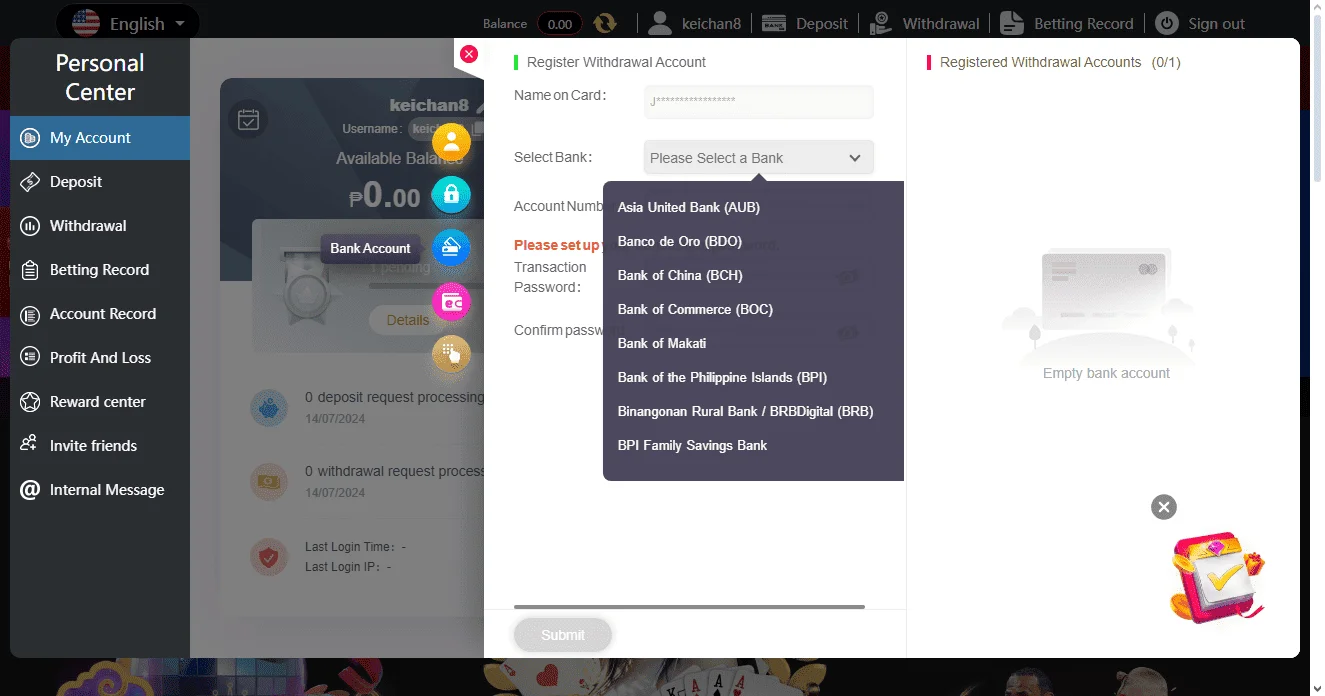Open Invite friends label in sidebar
Screen dimensions: 1325x696
coord(93,446)
